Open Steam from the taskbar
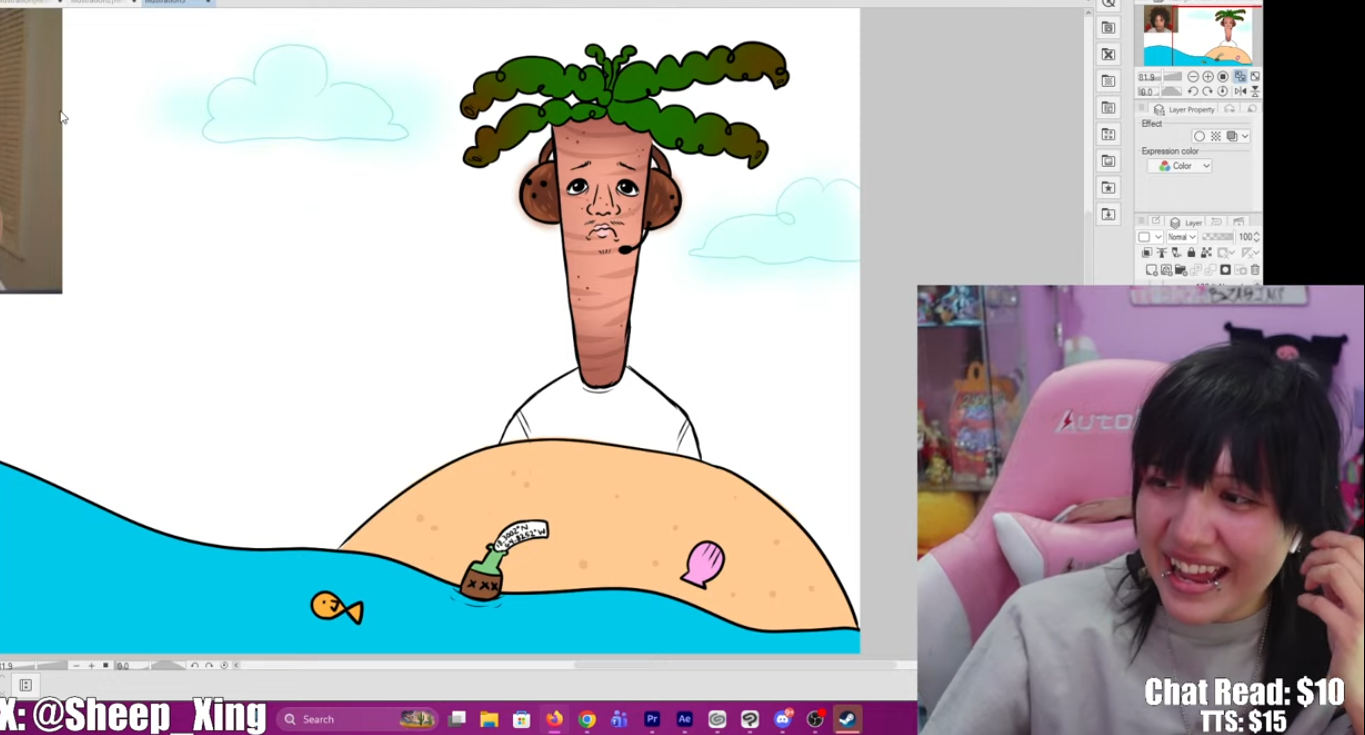1365x735 pixels. coord(847,719)
